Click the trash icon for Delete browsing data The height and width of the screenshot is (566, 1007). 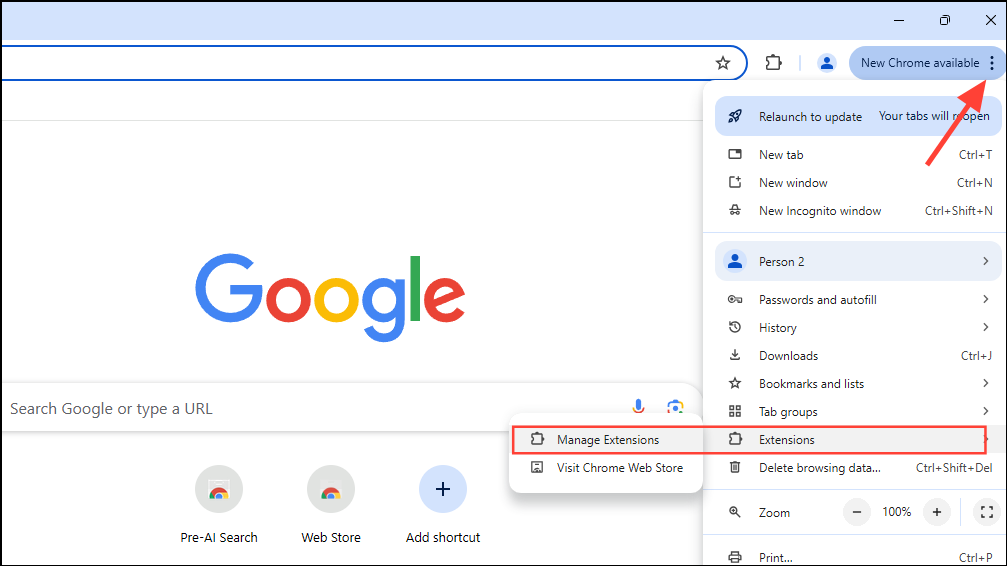pos(735,467)
